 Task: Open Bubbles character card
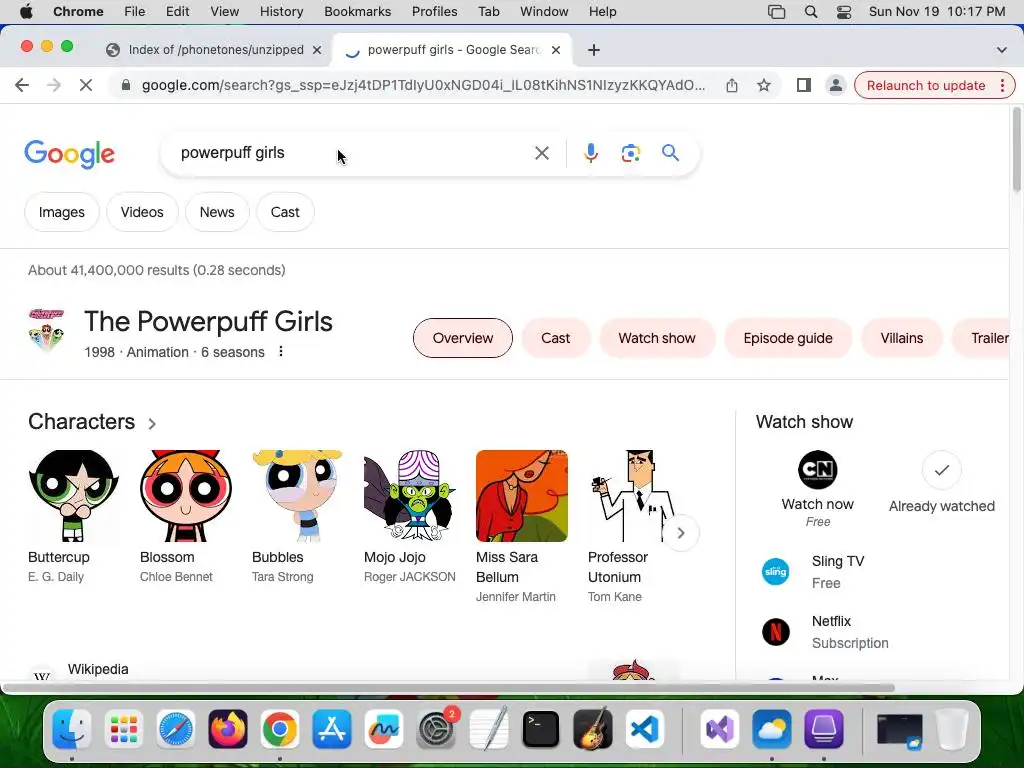[298, 517]
